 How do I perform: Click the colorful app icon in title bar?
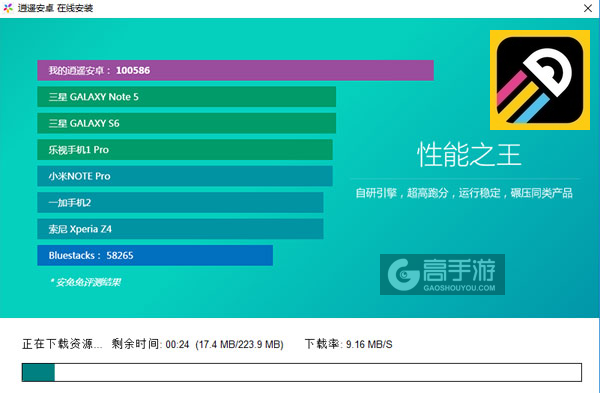point(8,8)
